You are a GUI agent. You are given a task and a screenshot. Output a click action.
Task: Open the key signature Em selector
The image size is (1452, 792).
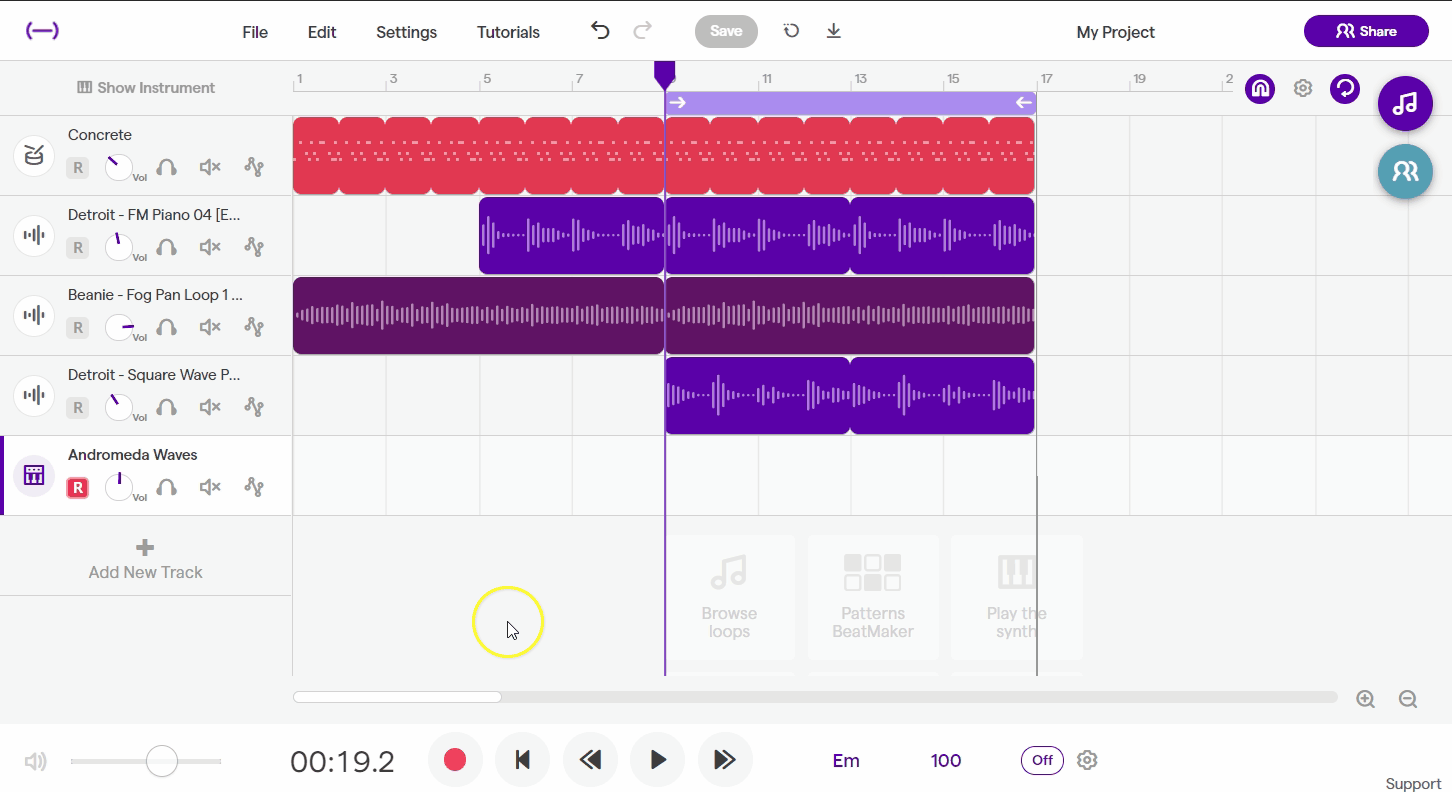846,760
